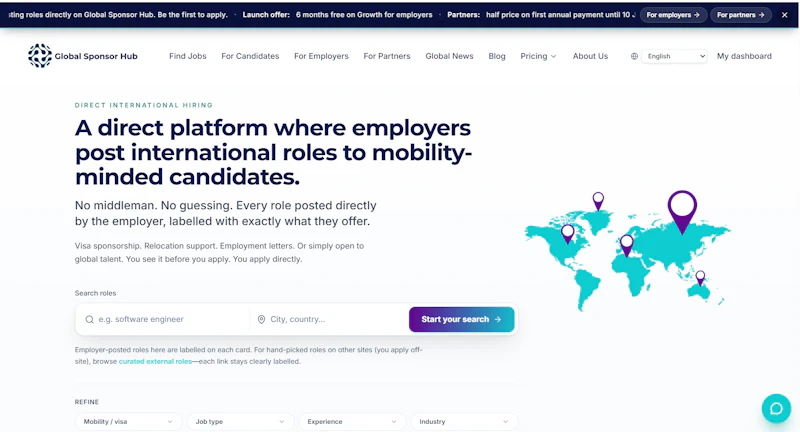Click the job title search field
This screenshot has width=800, height=432.
(x=163, y=319)
